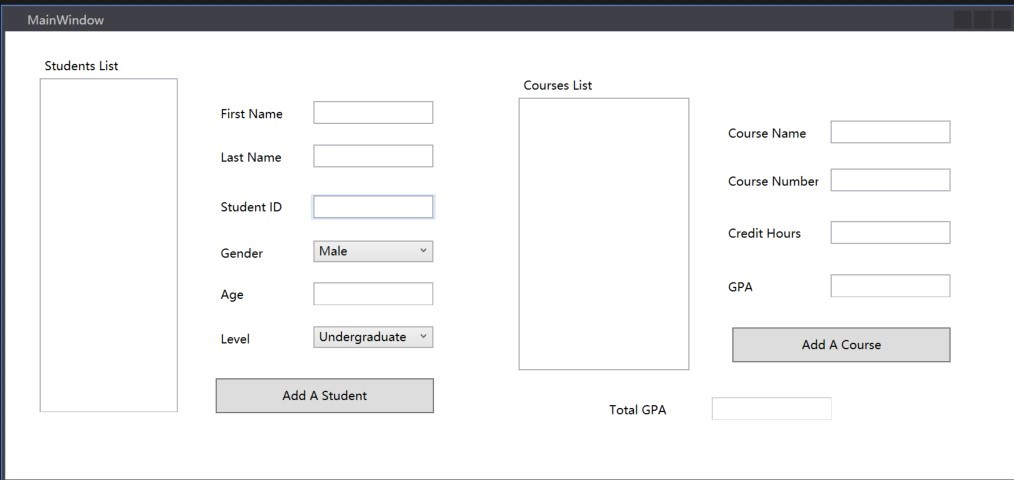
Task: Click the Age input field
Action: click(373, 294)
